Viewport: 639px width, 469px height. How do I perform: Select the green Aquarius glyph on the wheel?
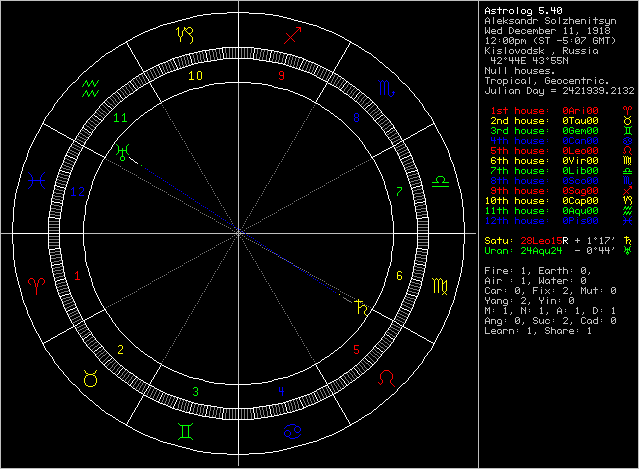(x=90, y=87)
